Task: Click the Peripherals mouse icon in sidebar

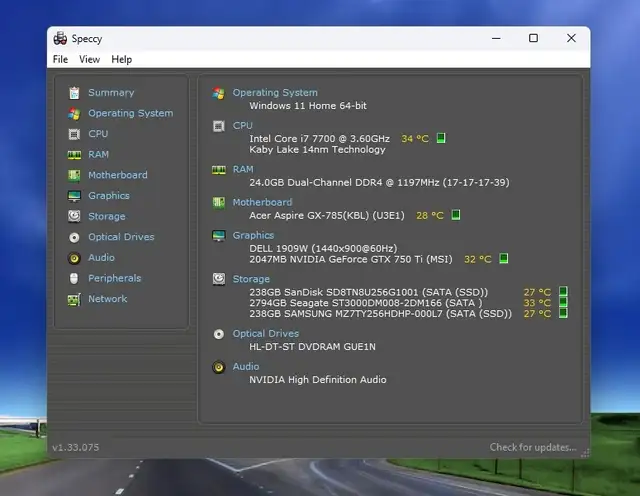Action: pos(74,278)
